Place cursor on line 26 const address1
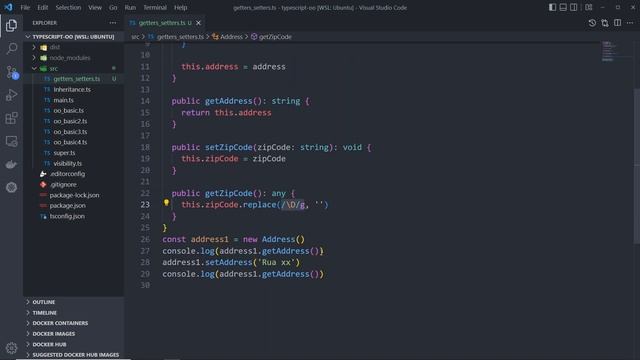The image size is (640, 360). click(x=233, y=239)
